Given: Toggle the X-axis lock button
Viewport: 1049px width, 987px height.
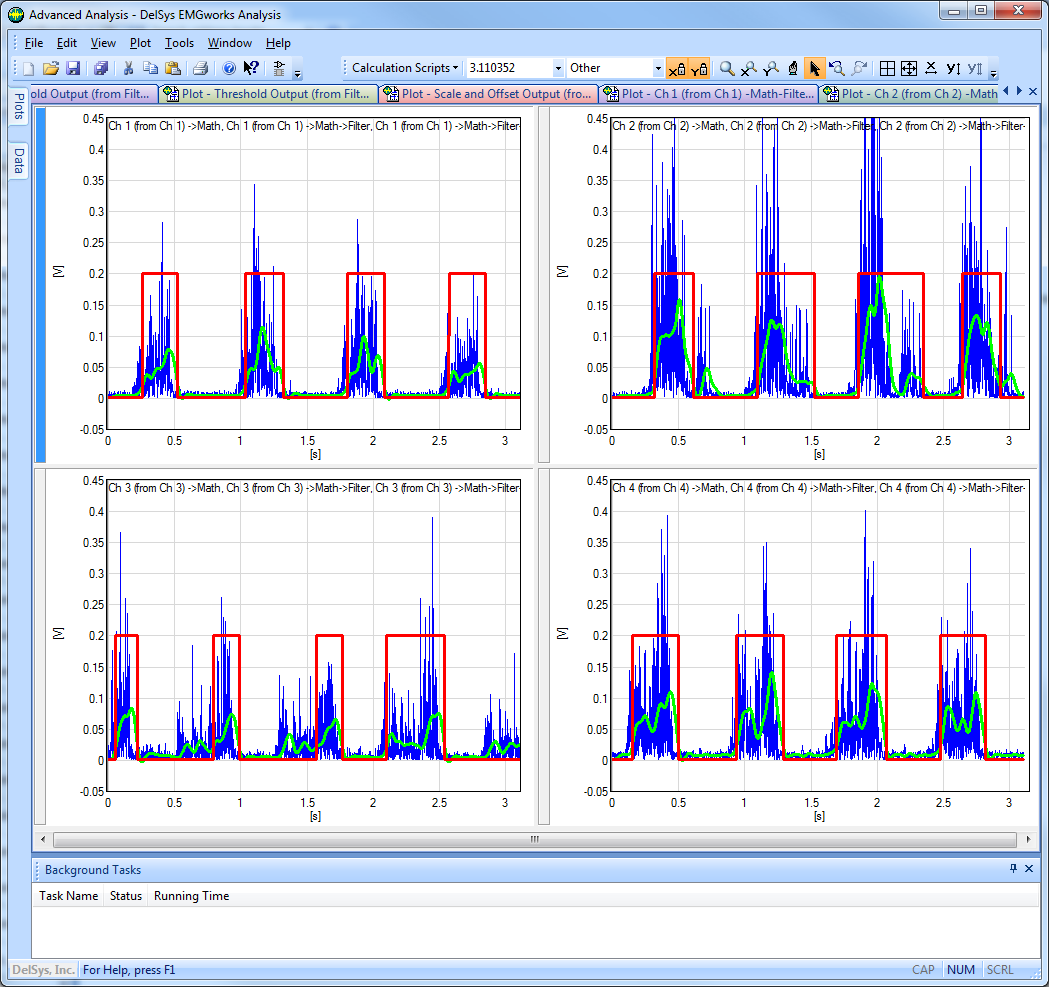Looking at the screenshot, I should pyautogui.click(x=677, y=69).
